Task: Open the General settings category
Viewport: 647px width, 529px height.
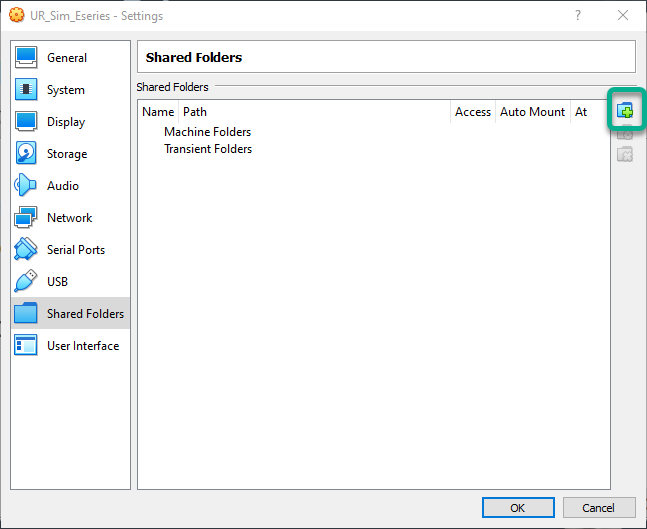Action: pyautogui.click(x=67, y=58)
